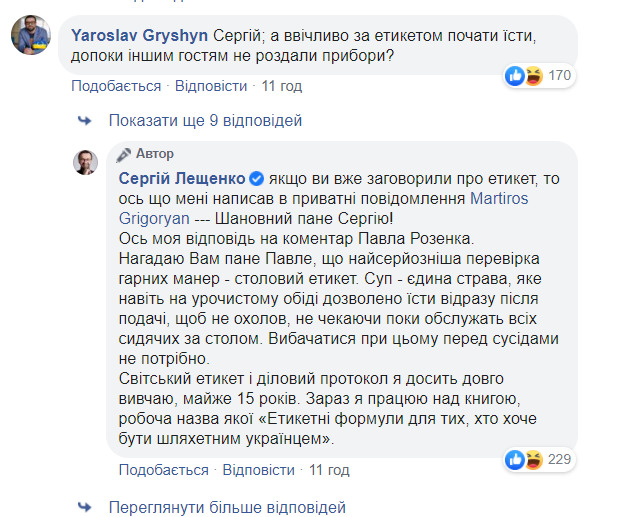The image size is (620, 517).
Task: Expand Переглянути більше відповідей
Action: 227,506
